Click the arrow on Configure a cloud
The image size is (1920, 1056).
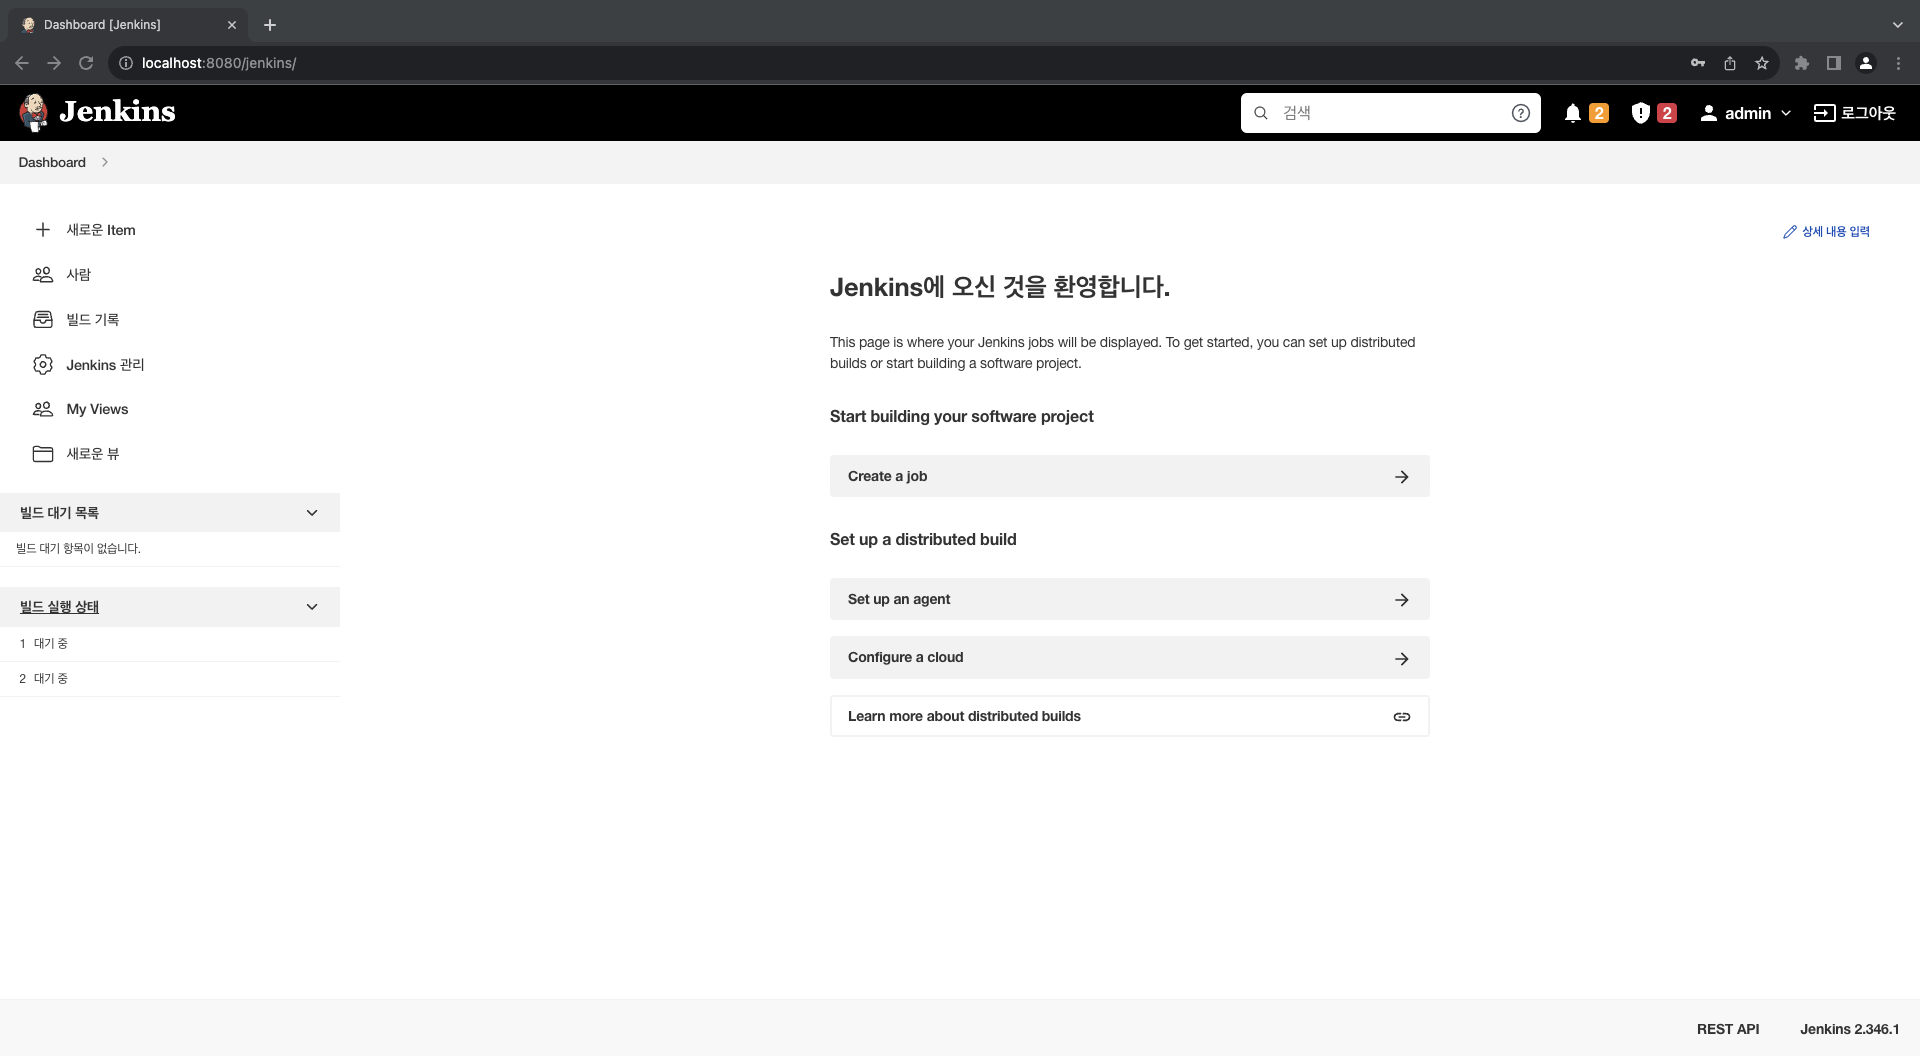coord(1402,659)
